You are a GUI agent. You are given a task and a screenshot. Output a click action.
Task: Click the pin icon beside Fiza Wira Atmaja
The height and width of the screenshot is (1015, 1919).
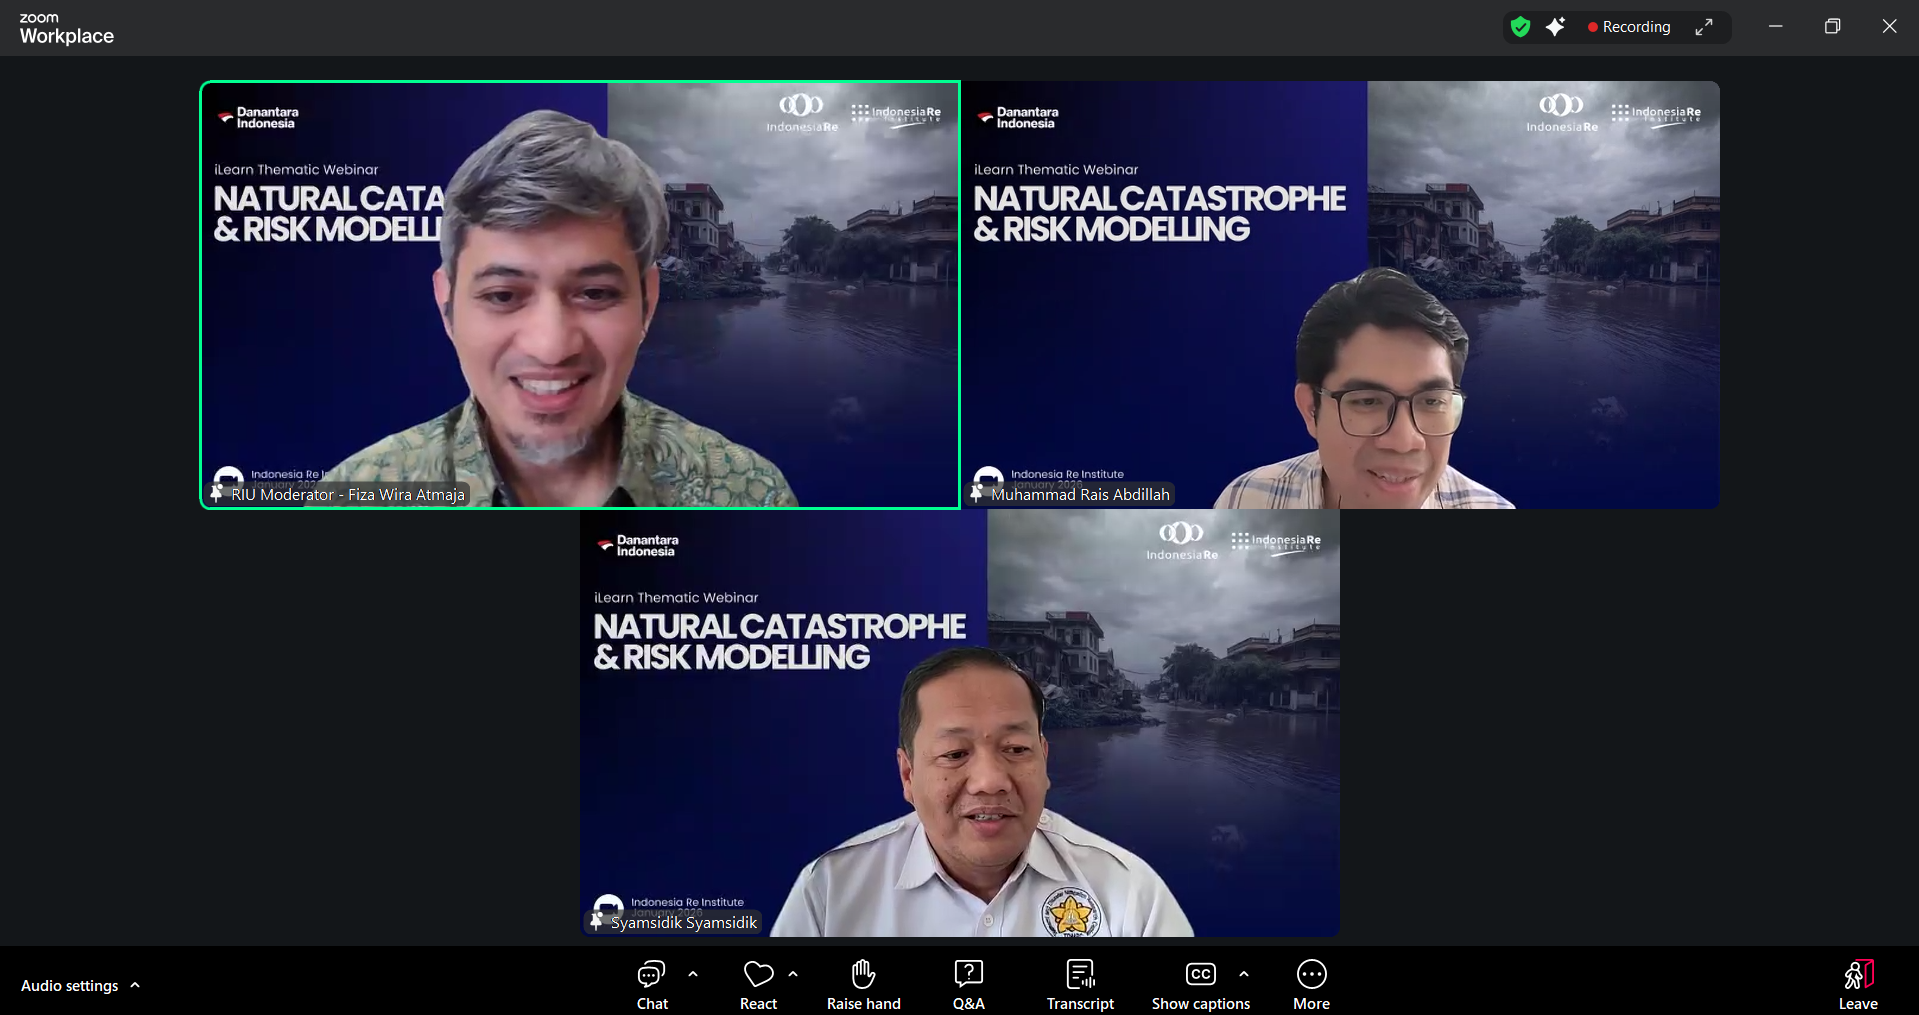(x=216, y=493)
